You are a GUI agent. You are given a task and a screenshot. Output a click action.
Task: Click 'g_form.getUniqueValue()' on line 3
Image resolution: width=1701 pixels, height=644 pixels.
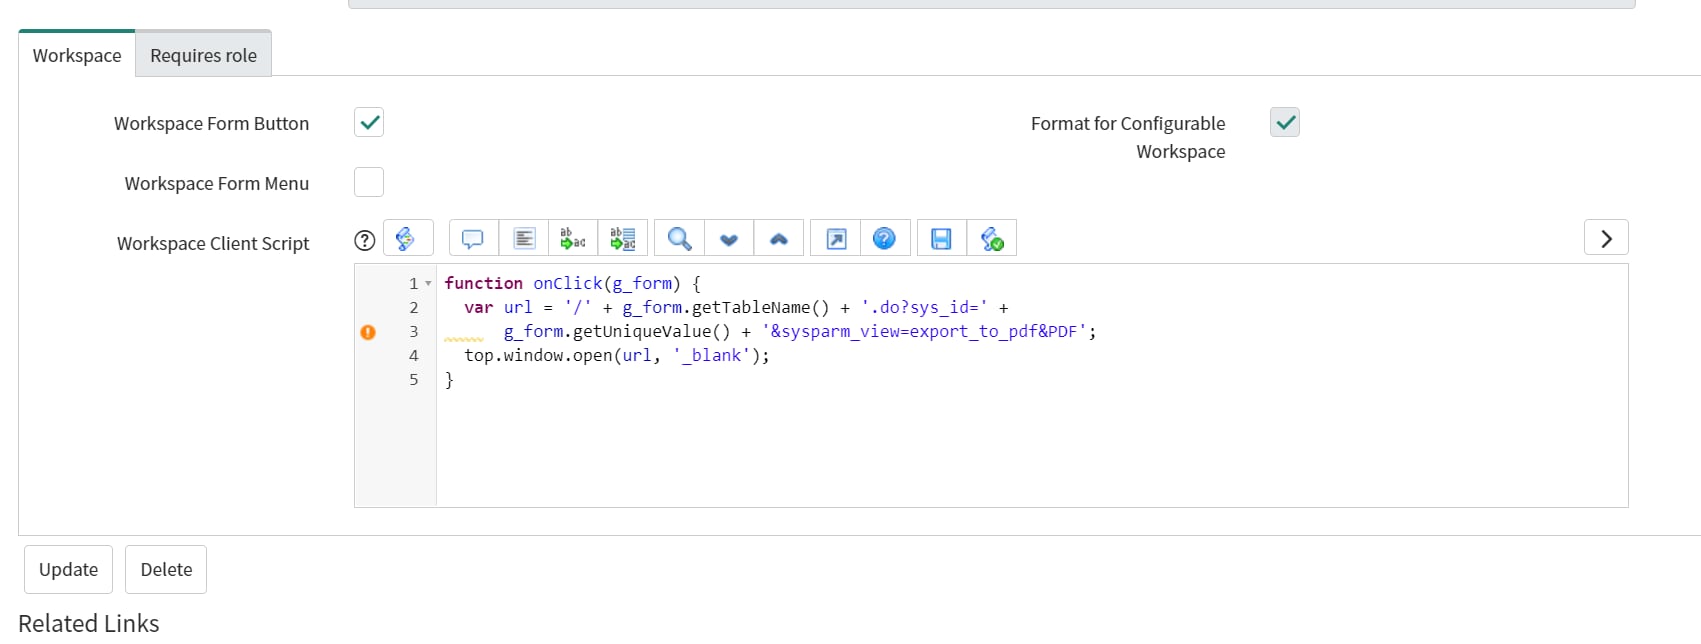pos(617,332)
